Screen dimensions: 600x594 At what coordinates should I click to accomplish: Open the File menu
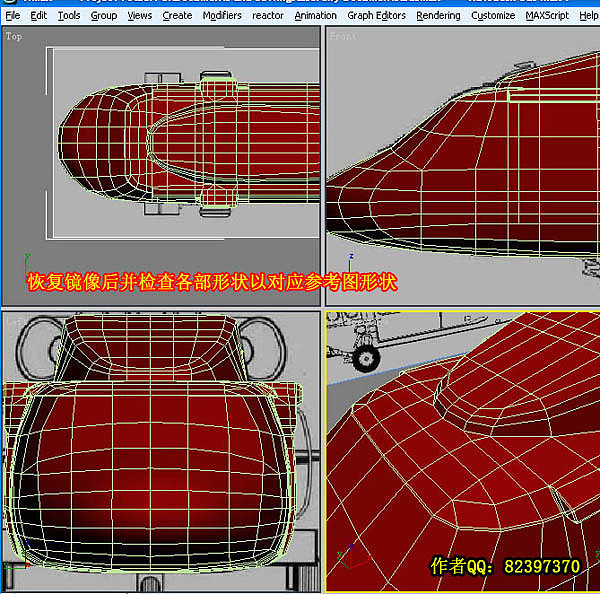point(13,16)
